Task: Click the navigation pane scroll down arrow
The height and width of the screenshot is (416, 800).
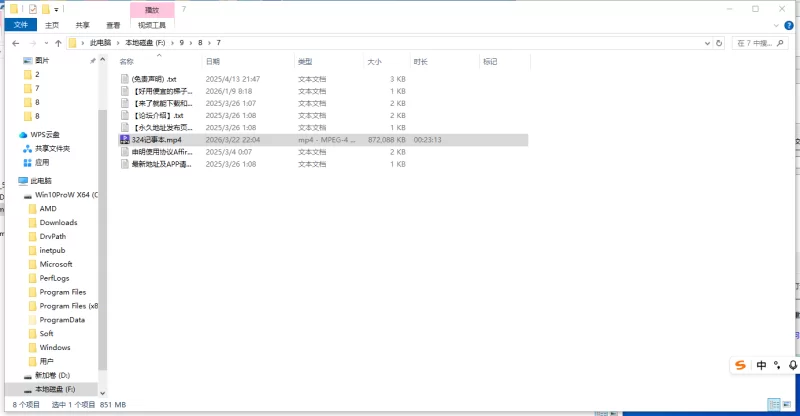Action: pyautogui.click(x=103, y=393)
